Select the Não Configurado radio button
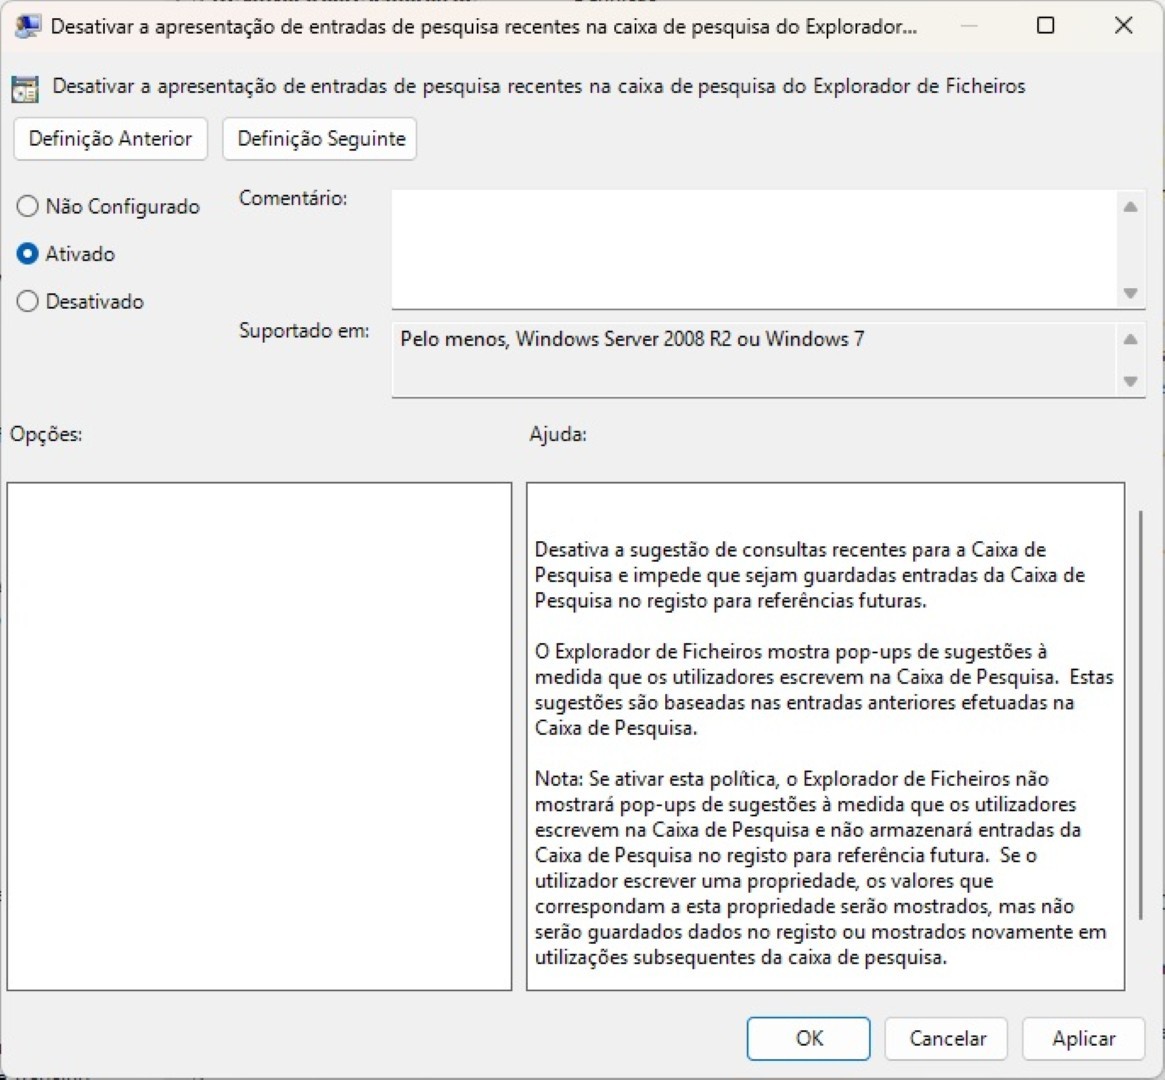The image size is (1165, 1080). click(28, 207)
